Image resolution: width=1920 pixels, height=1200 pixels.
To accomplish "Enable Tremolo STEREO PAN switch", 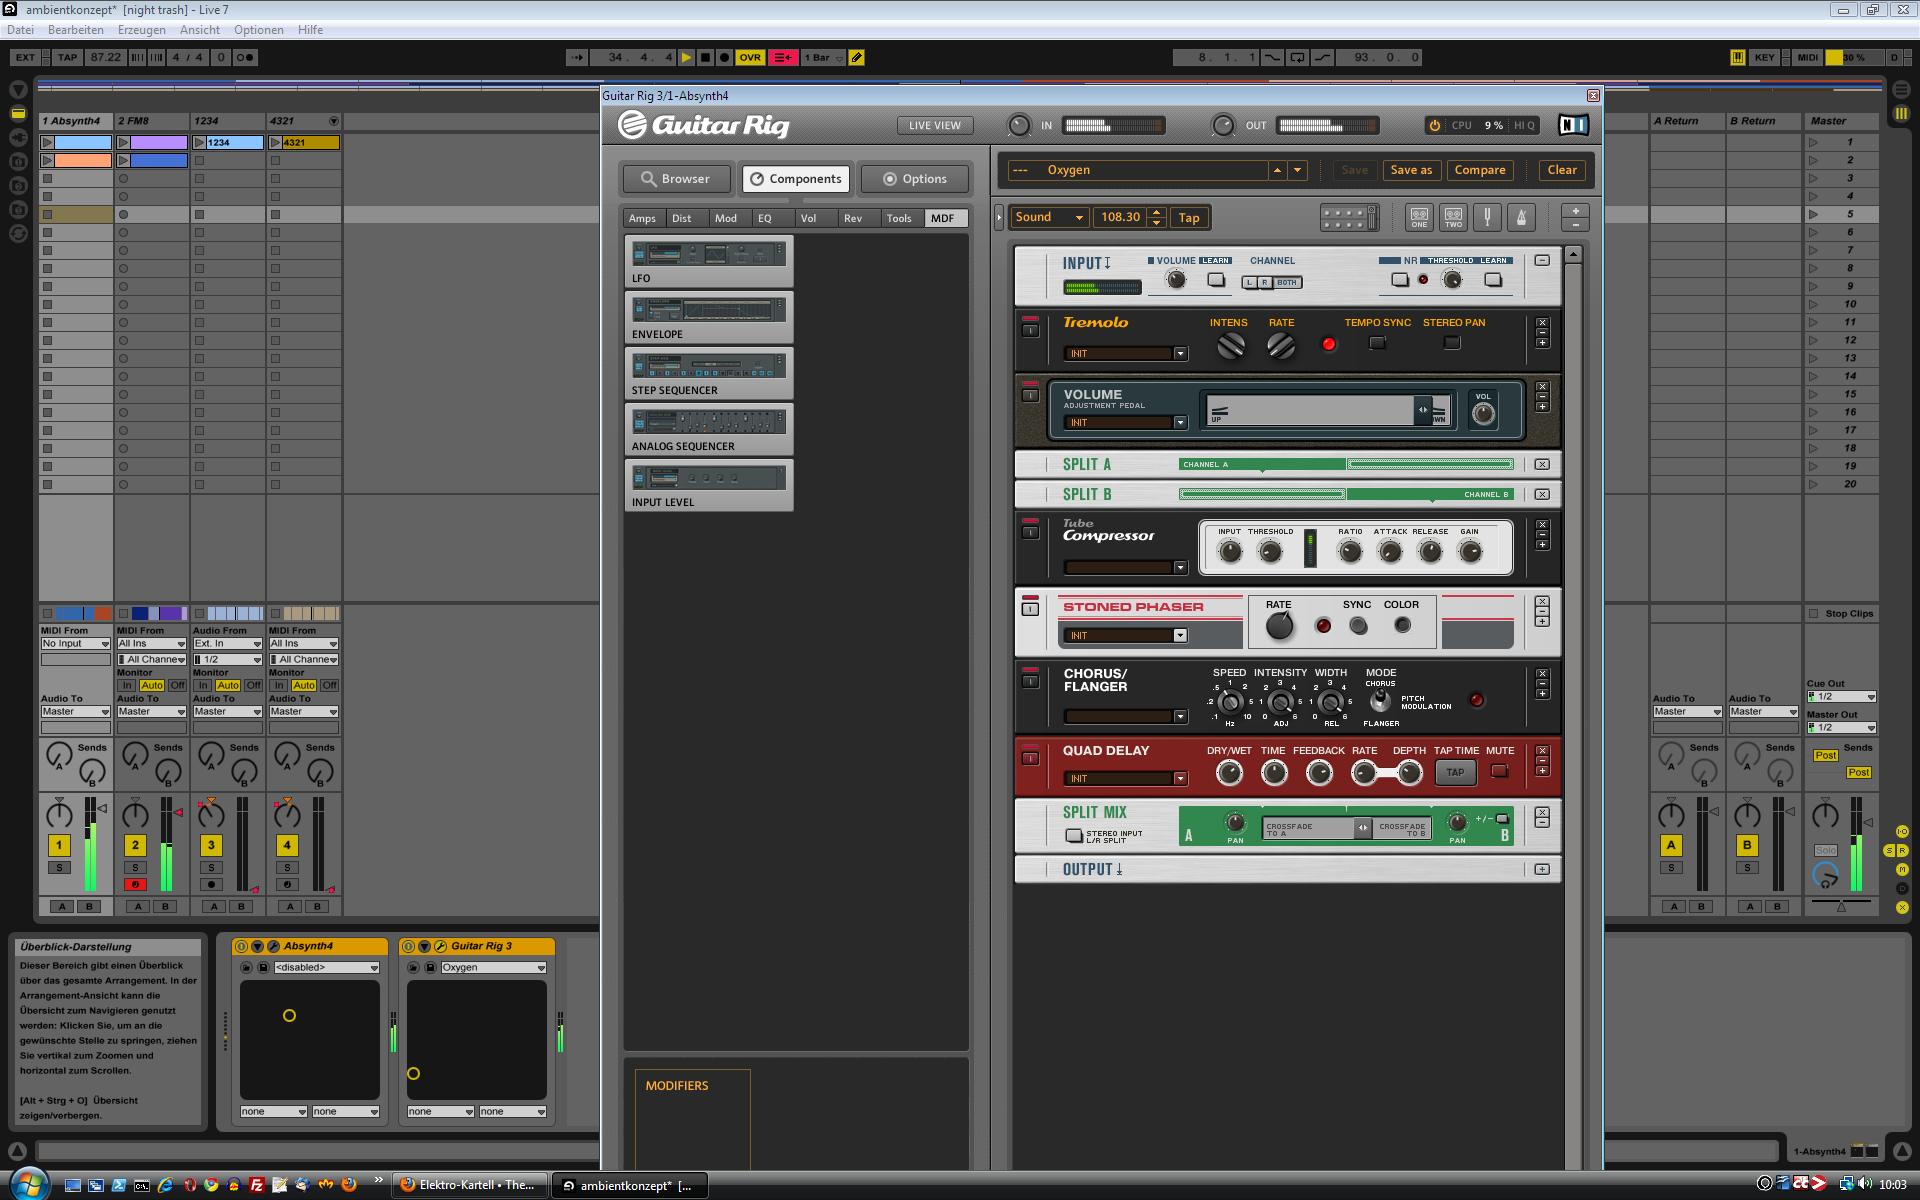I will click(x=1452, y=343).
